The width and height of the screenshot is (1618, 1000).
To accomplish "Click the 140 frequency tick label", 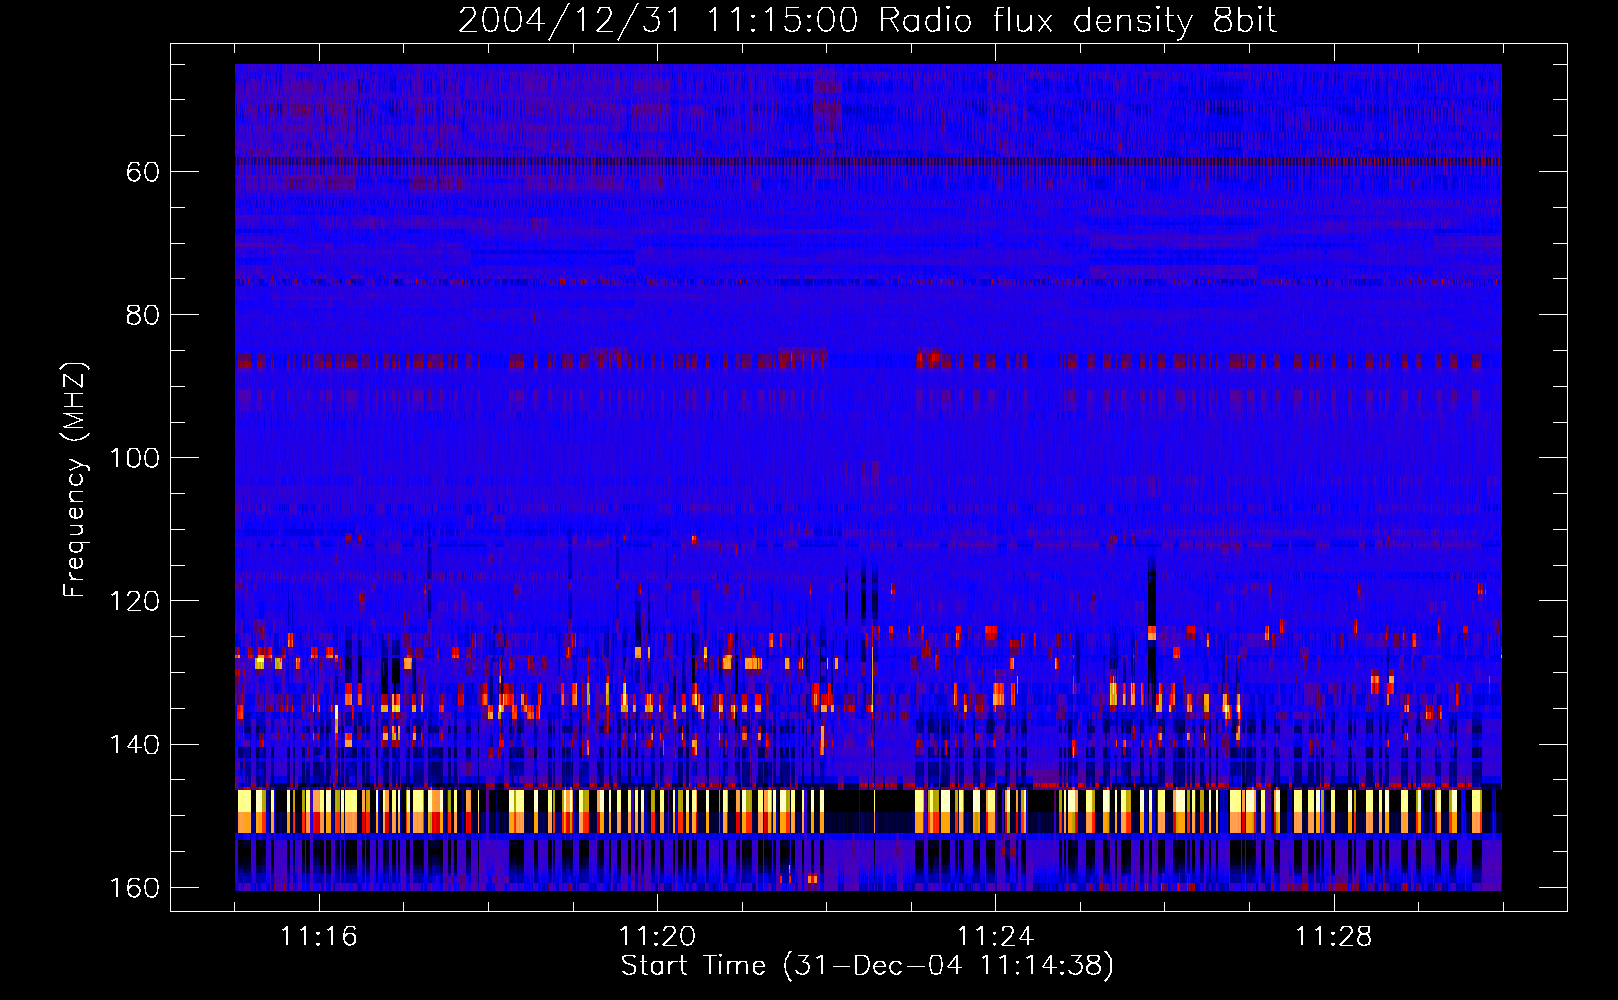I will (135, 745).
